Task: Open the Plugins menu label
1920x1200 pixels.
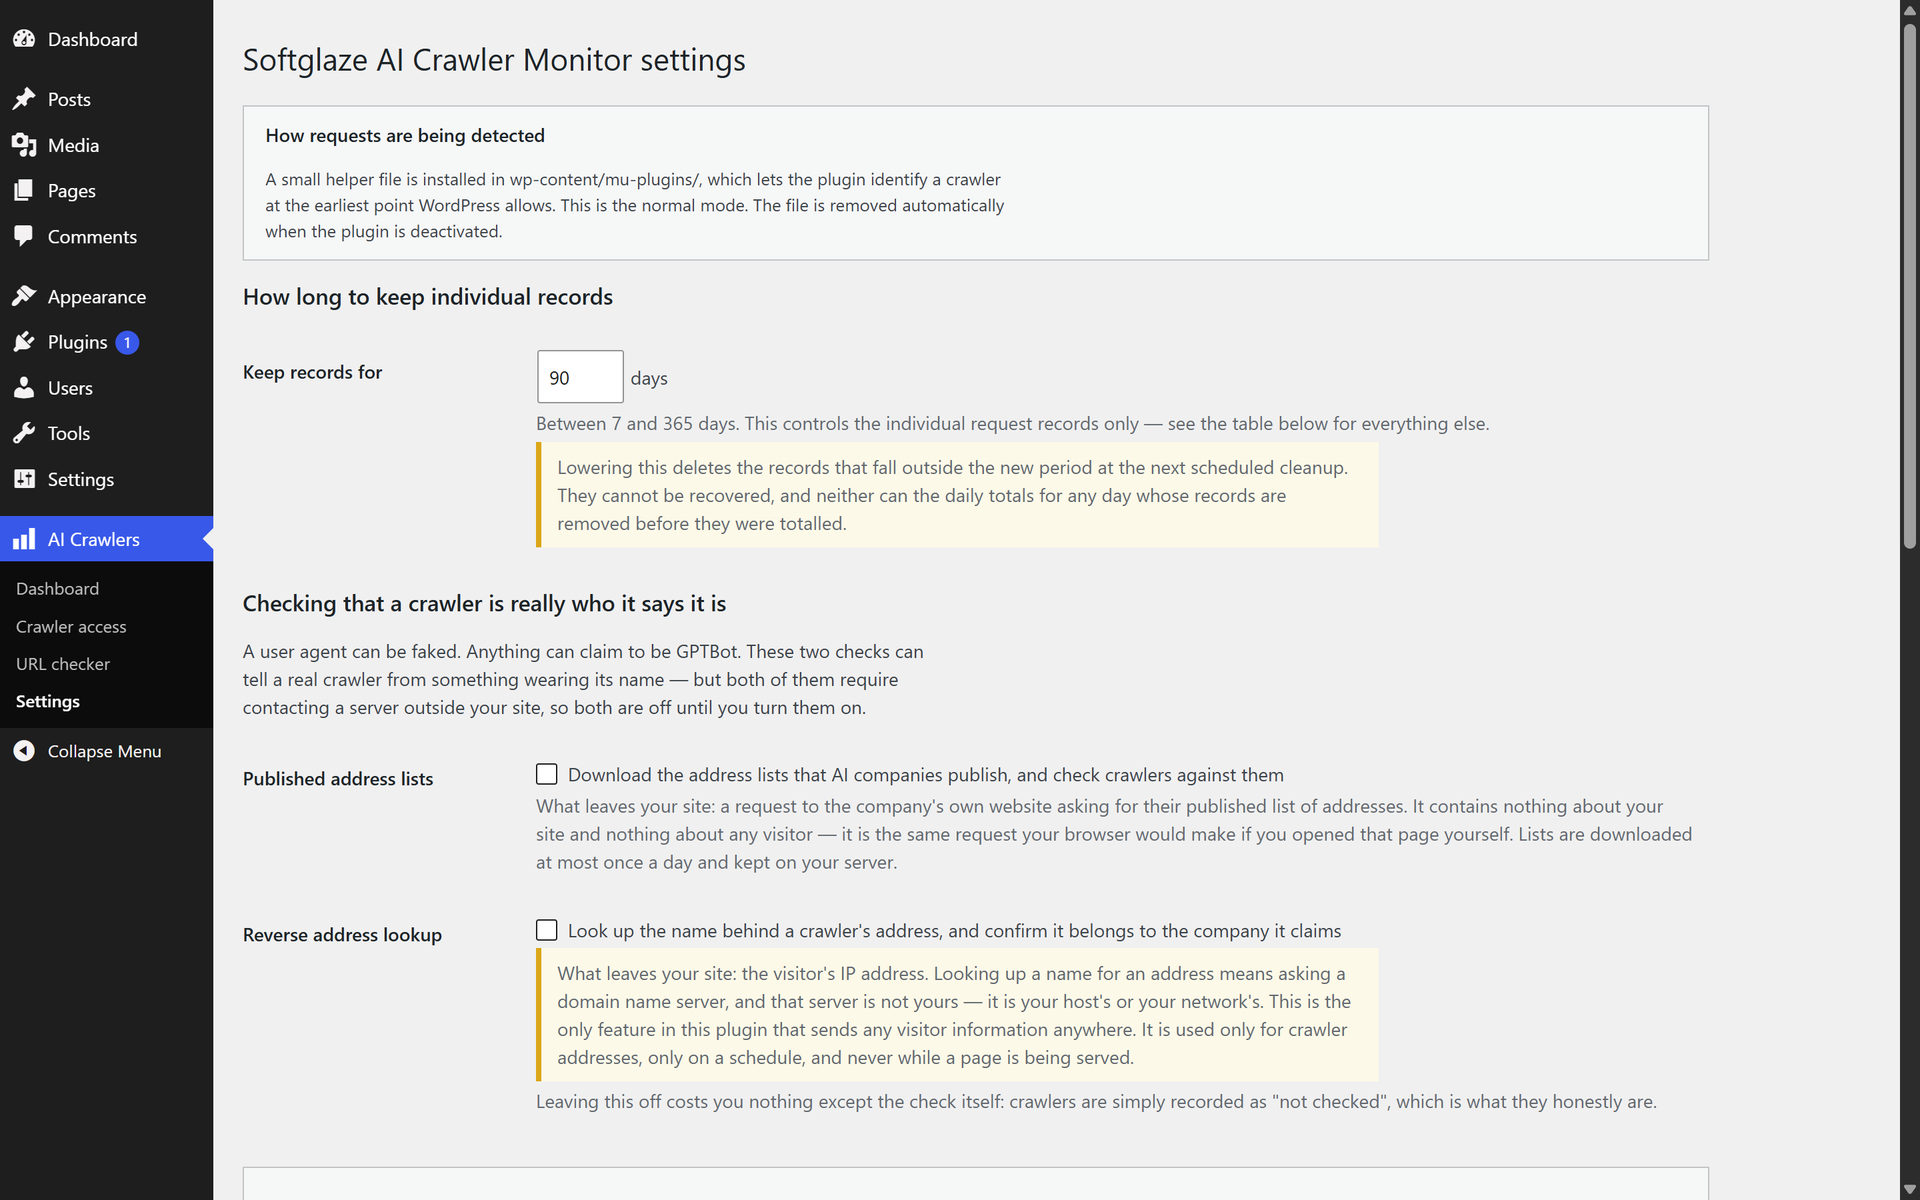Action: [x=77, y=342]
